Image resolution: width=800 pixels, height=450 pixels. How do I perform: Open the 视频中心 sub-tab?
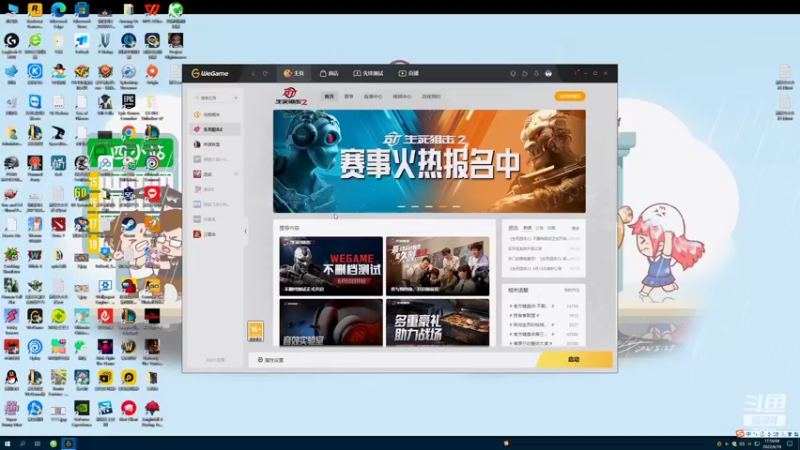pyautogui.click(x=402, y=96)
